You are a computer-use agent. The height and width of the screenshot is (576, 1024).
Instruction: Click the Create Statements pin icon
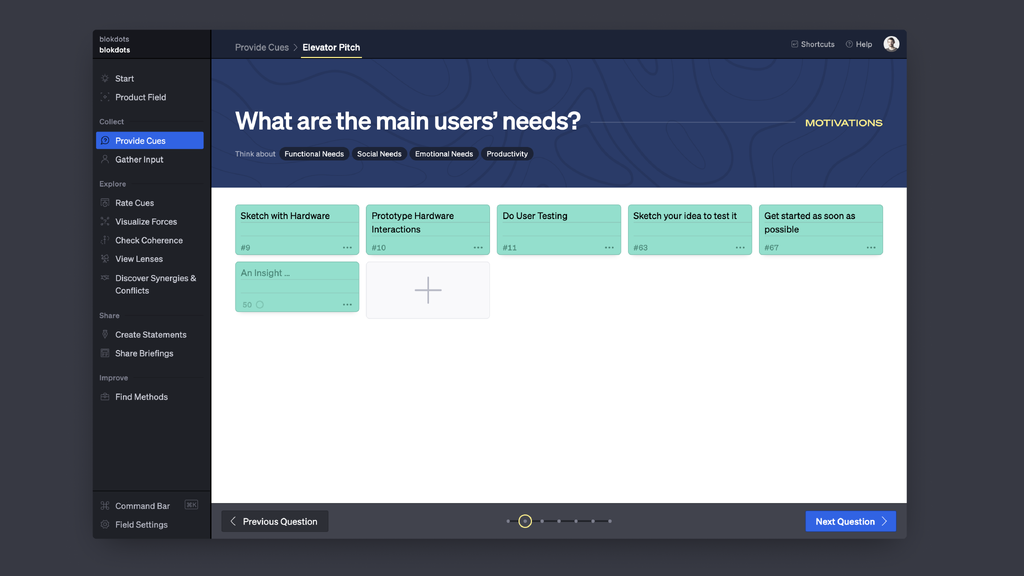click(105, 334)
